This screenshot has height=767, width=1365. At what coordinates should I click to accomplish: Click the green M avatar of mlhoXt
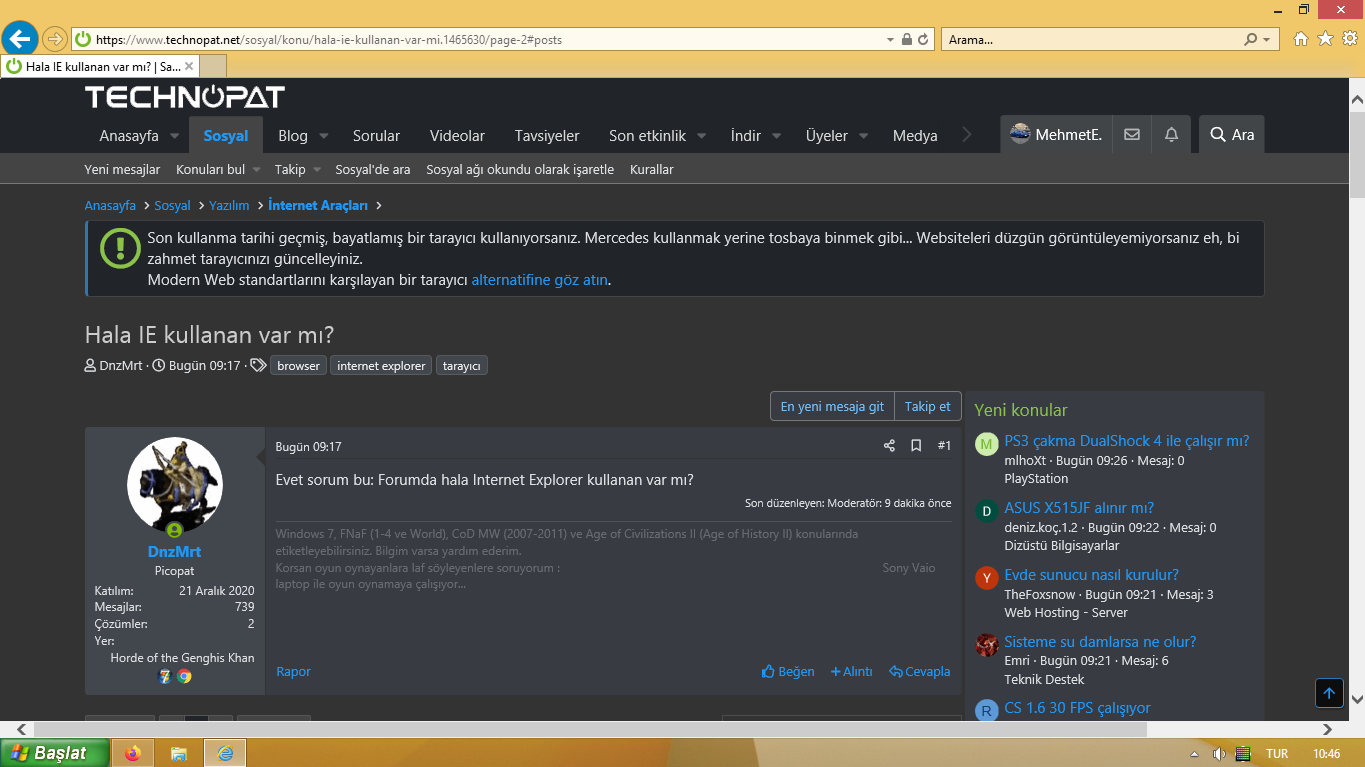coord(987,444)
